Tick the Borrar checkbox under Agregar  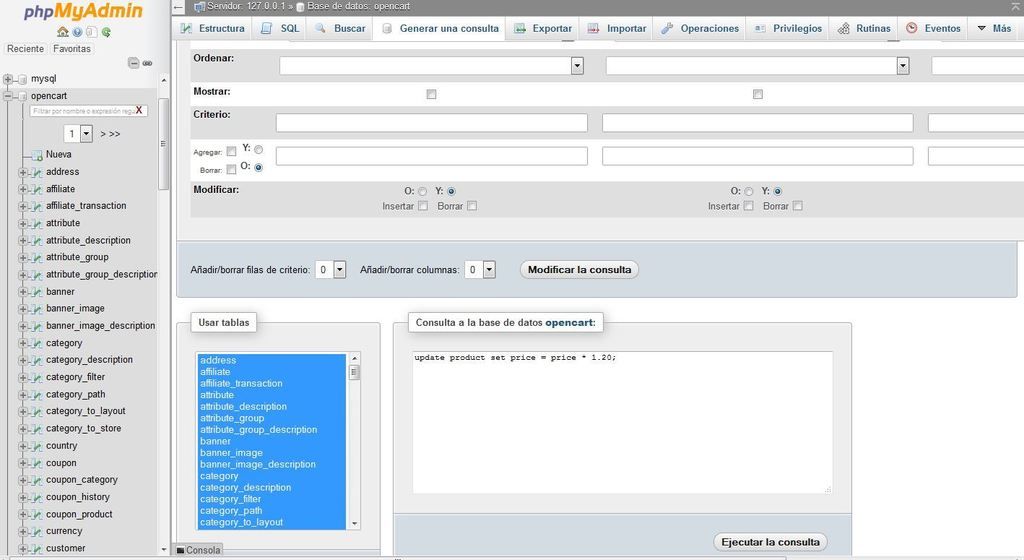(x=231, y=170)
